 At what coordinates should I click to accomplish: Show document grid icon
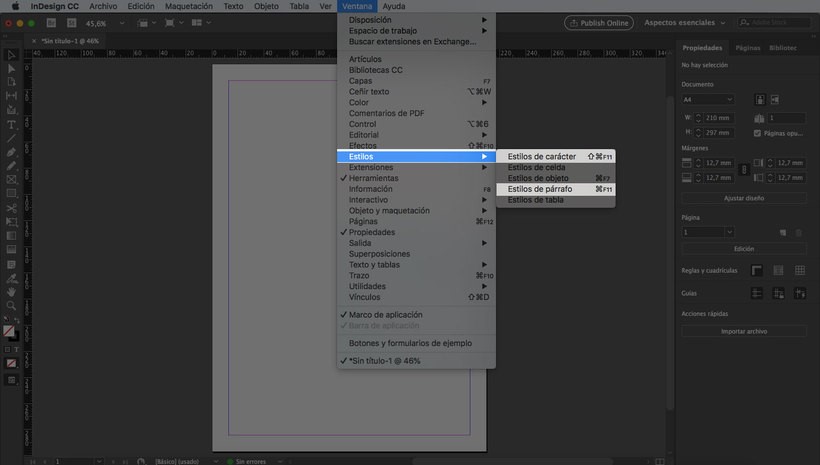pyautogui.click(x=800, y=270)
